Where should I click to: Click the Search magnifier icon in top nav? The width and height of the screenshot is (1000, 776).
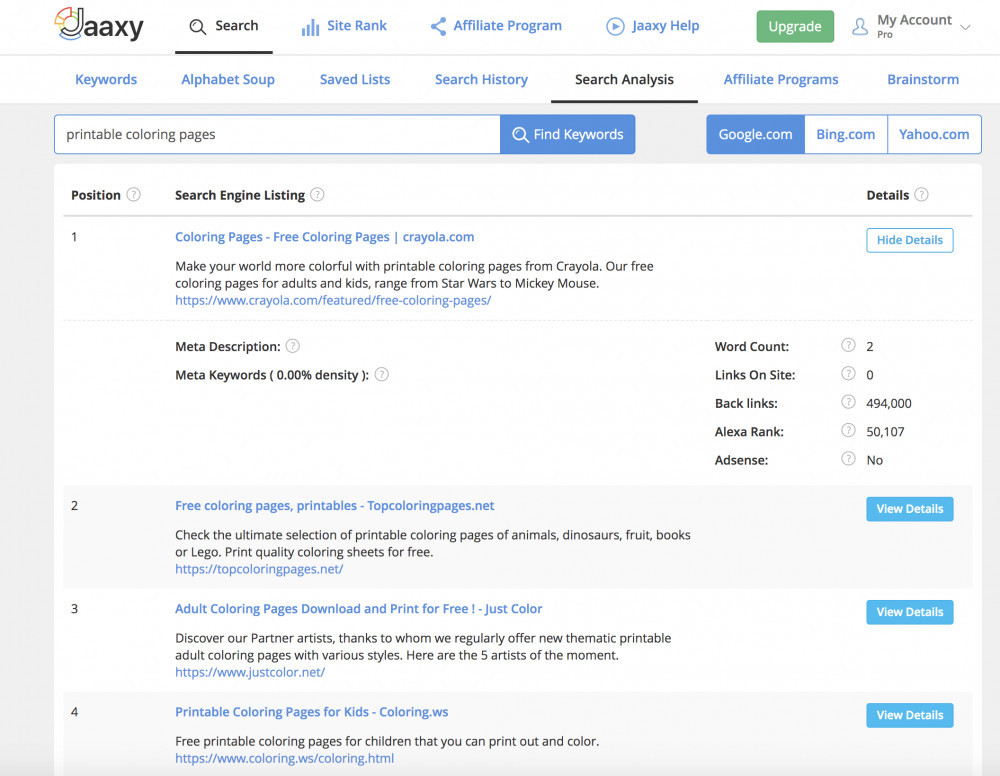pos(198,27)
